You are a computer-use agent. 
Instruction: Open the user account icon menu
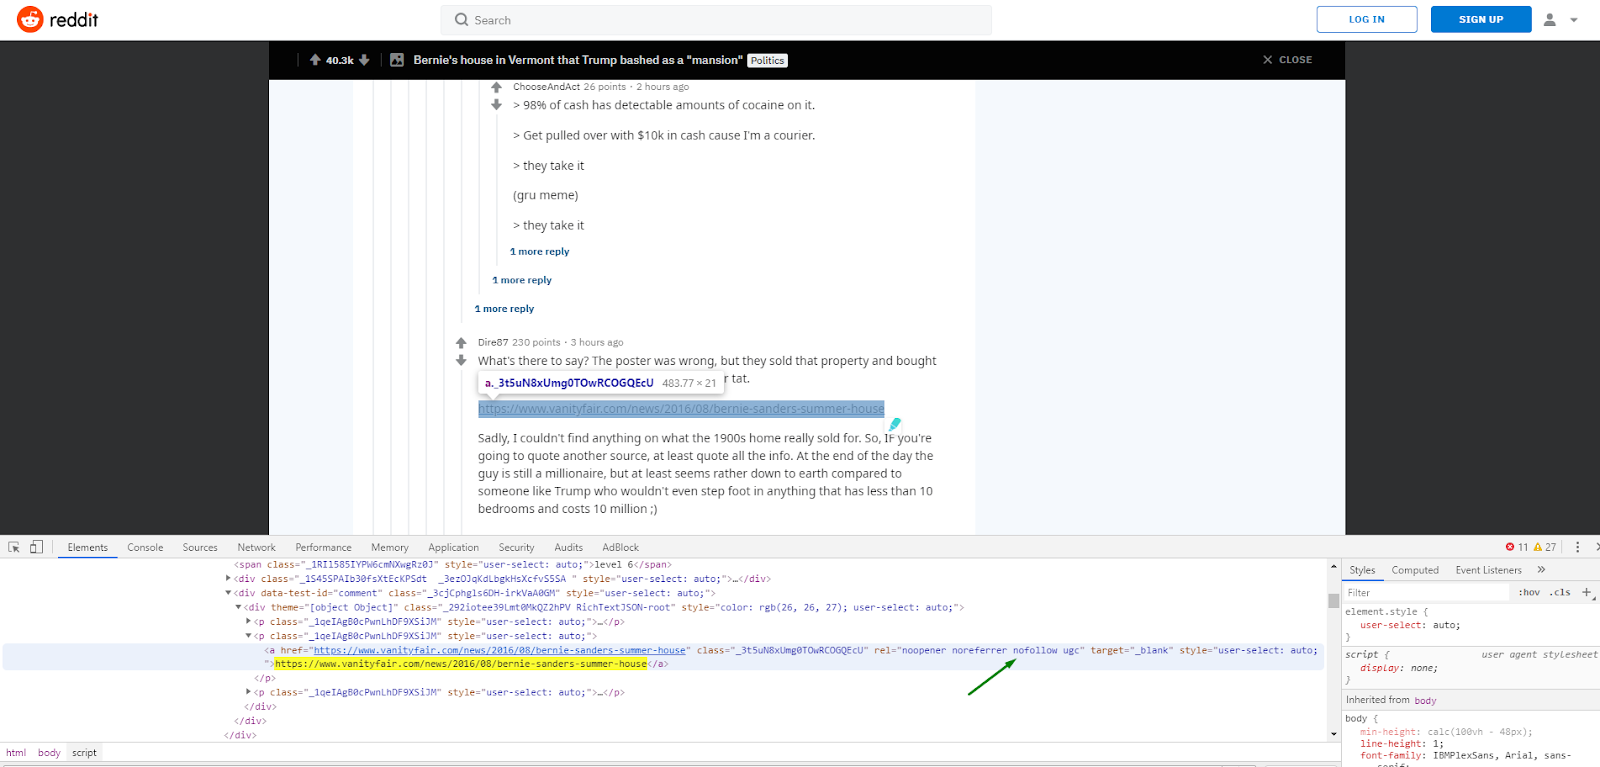click(x=1550, y=19)
